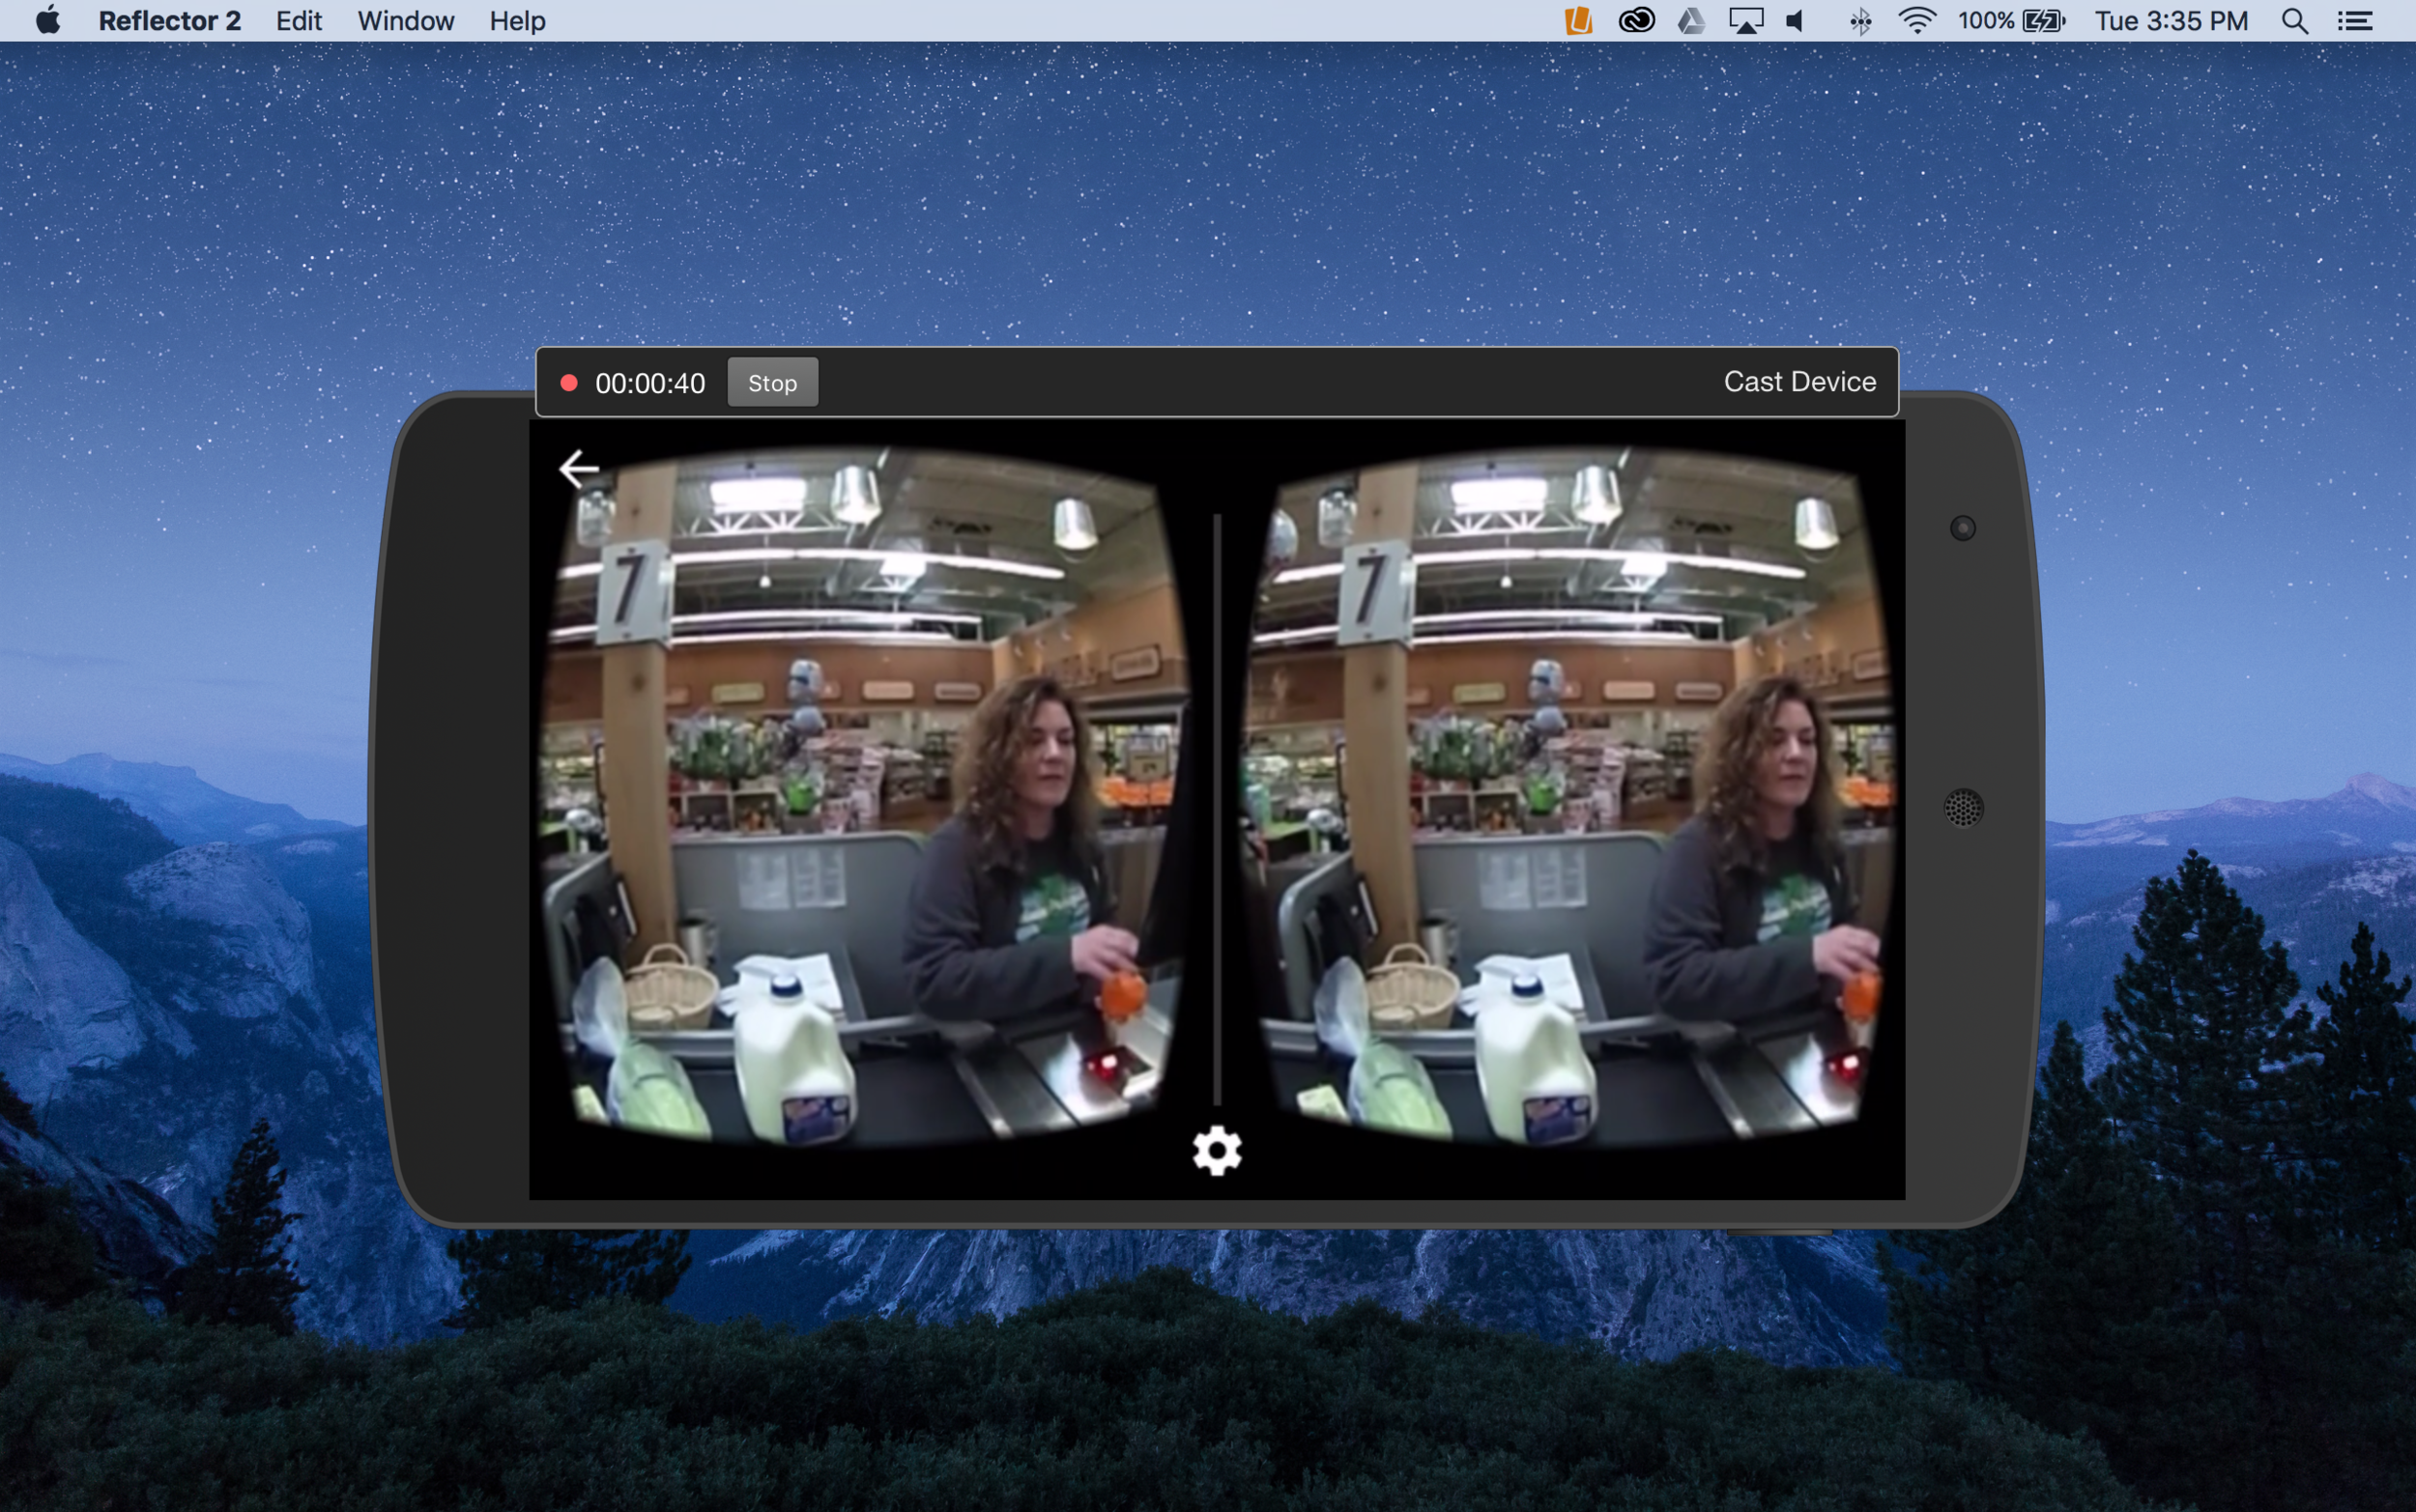Click the right eye VR video view

click(1568, 795)
